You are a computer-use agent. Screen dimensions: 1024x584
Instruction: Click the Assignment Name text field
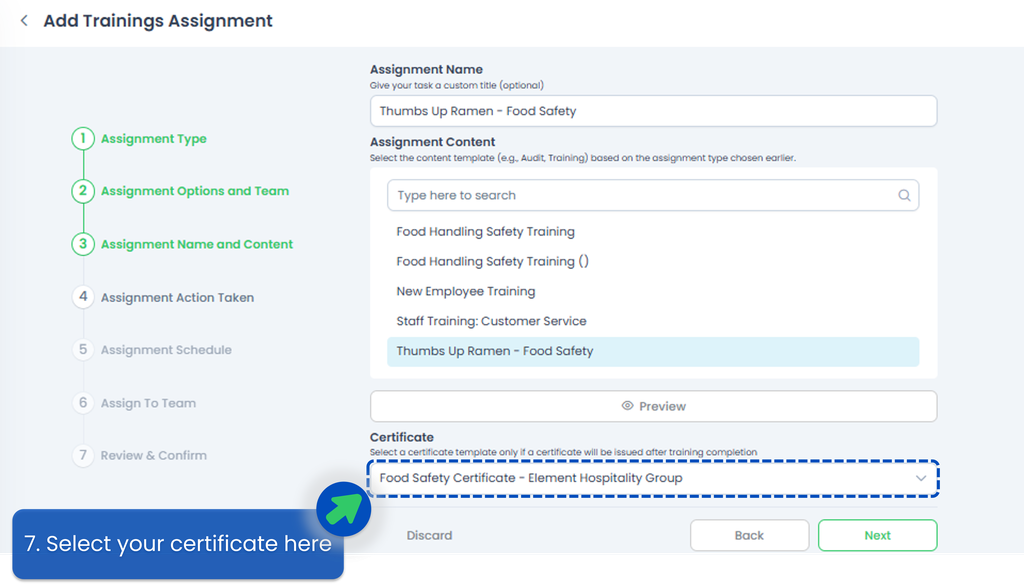(653, 111)
